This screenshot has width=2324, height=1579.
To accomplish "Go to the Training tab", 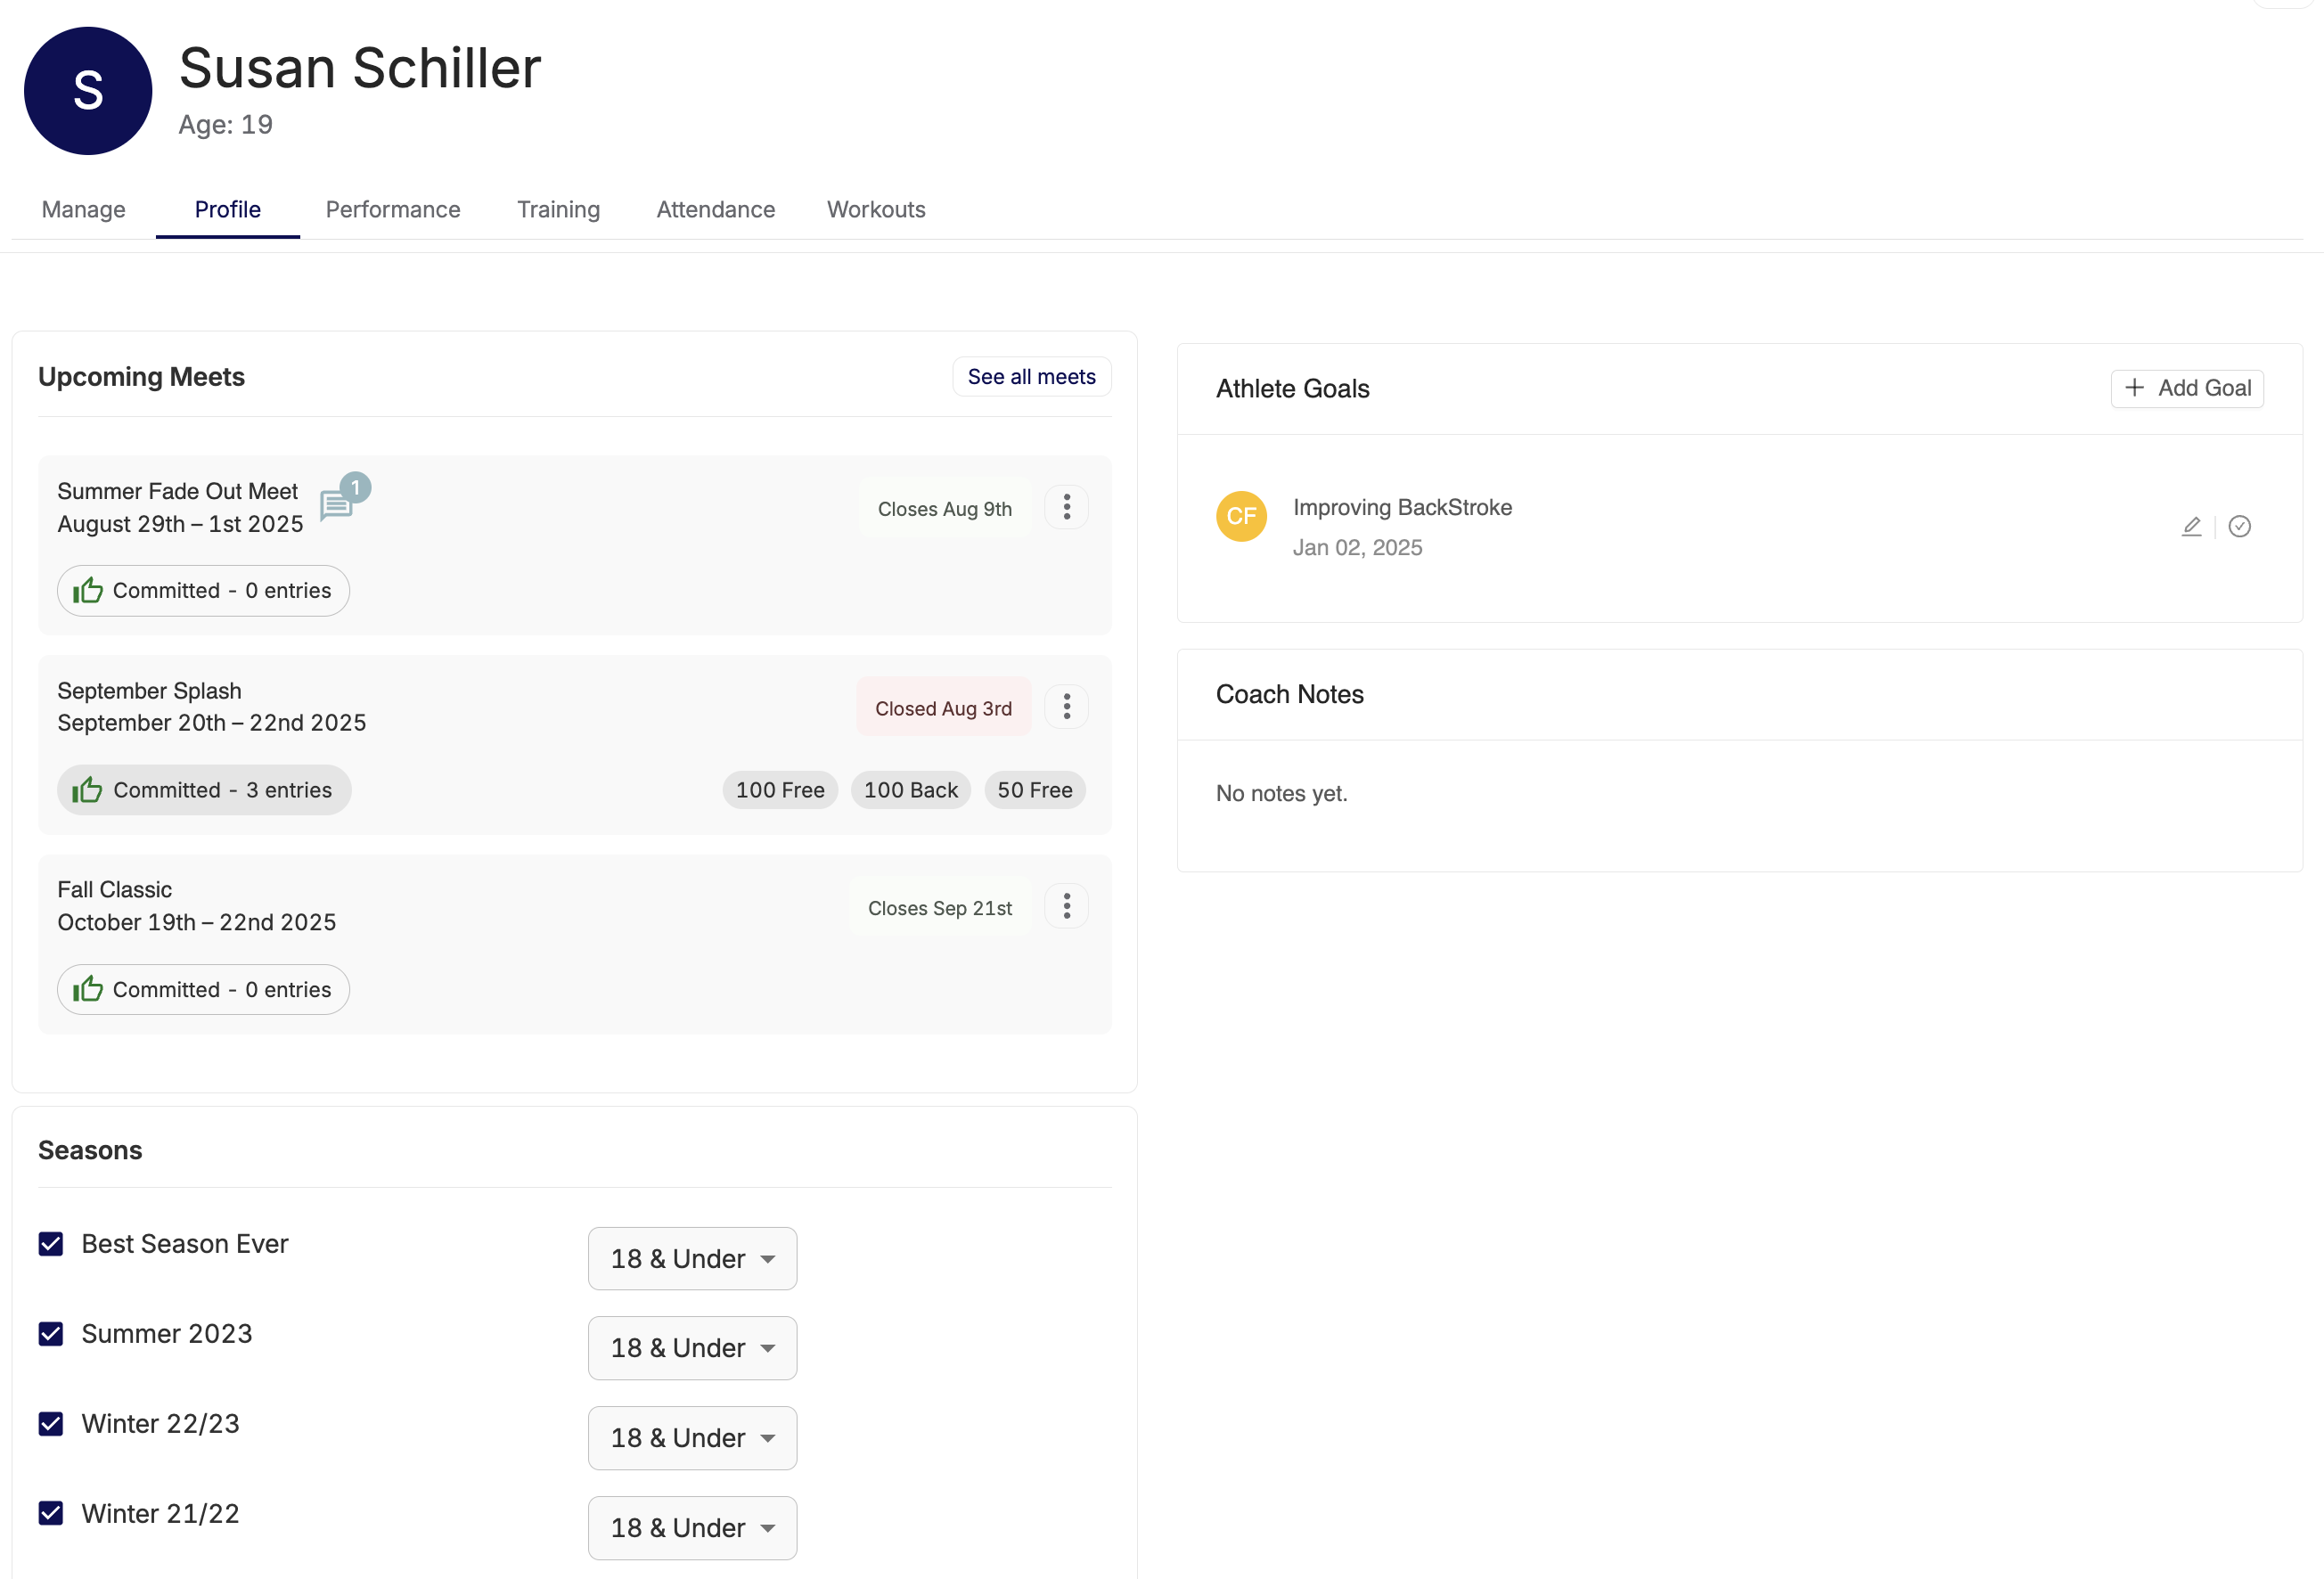I will (558, 210).
